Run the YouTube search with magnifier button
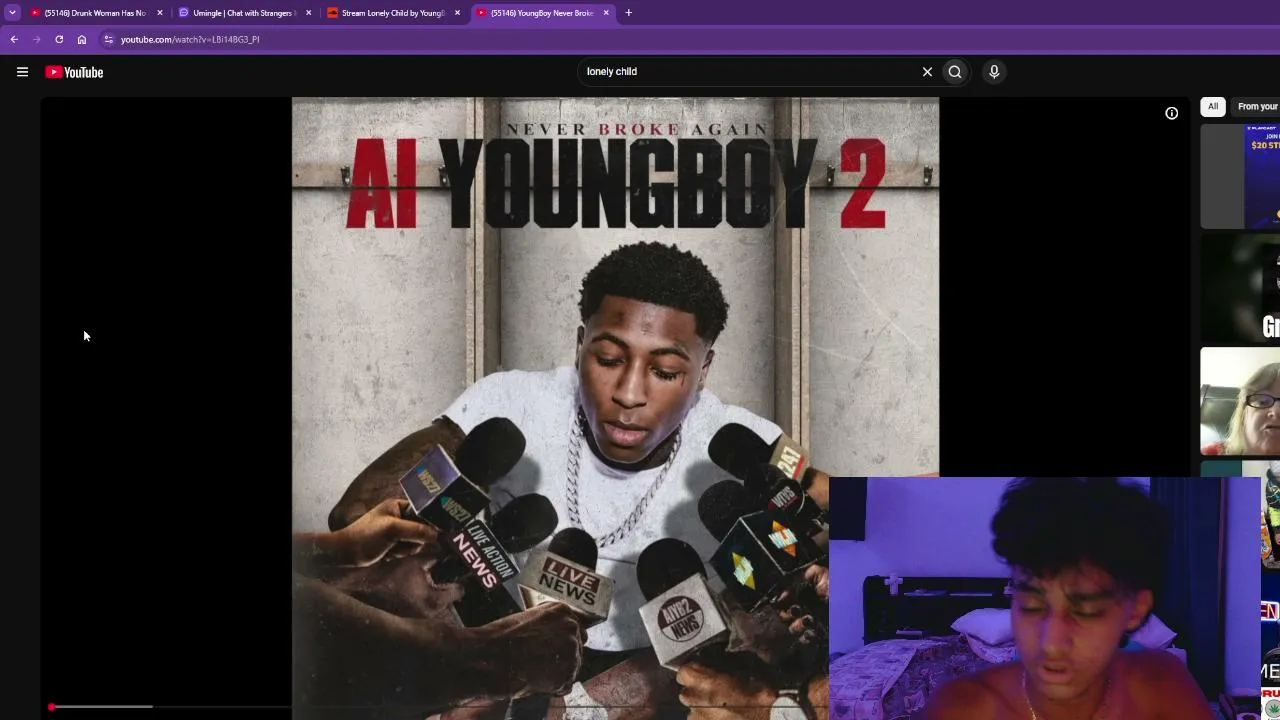1280x720 pixels. tap(955, 72)
